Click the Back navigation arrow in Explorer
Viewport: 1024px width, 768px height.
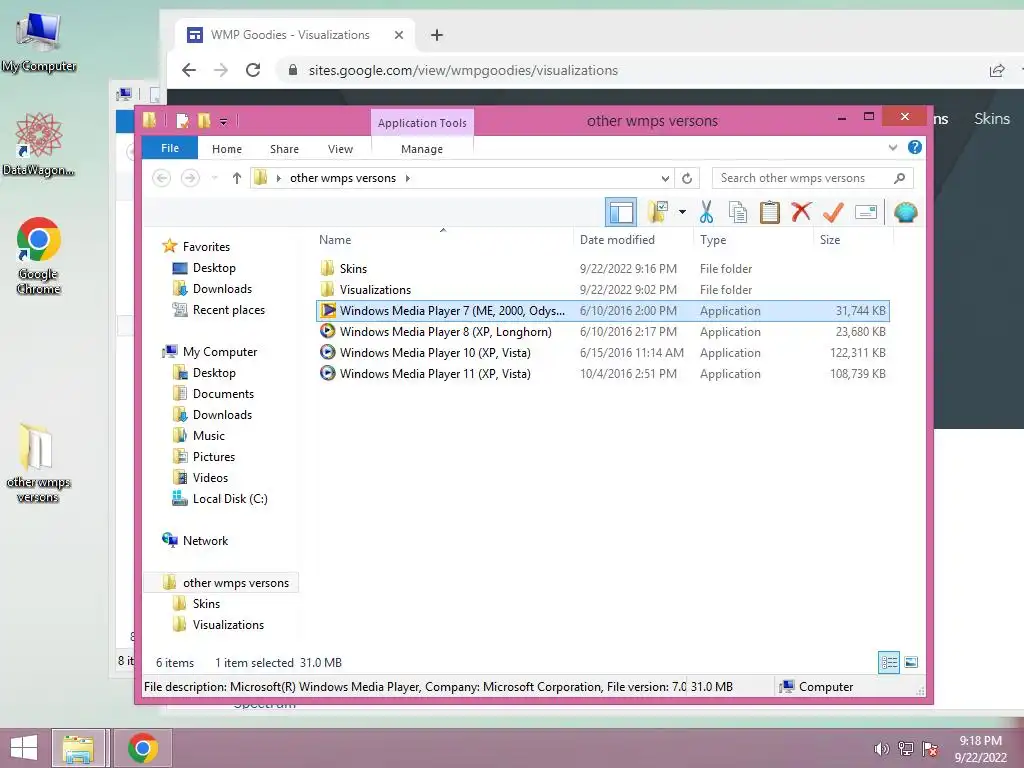161,178
